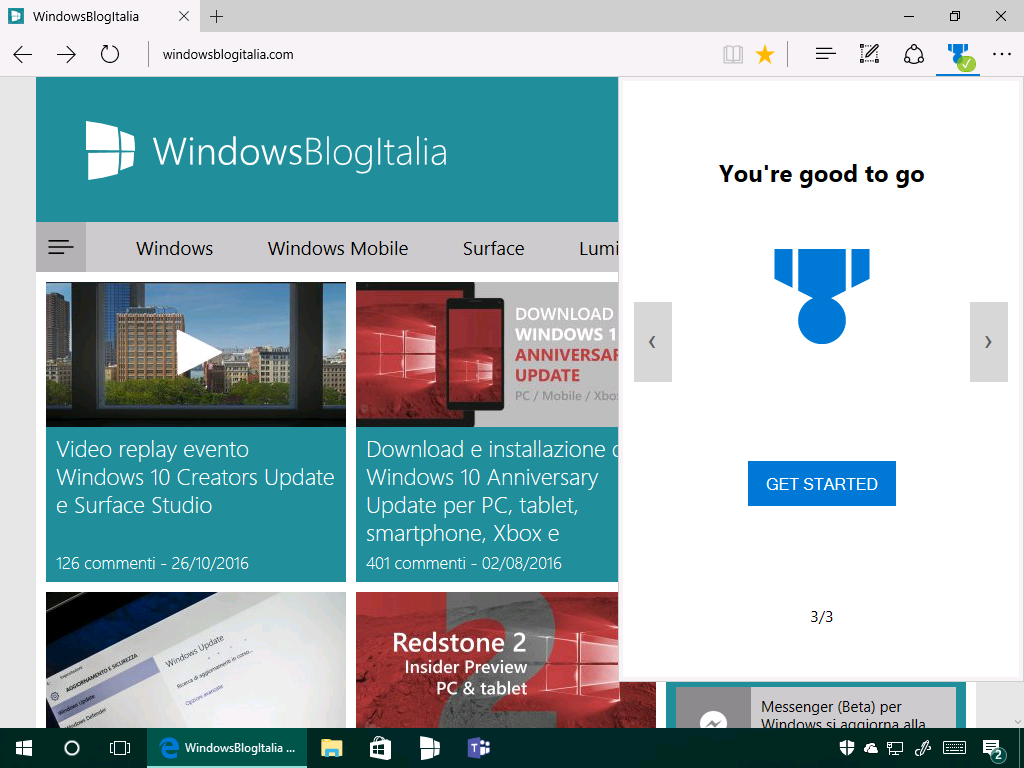Click the GET STARTED button
Viewport: 1024px width, 768px height.
point(822,484)
